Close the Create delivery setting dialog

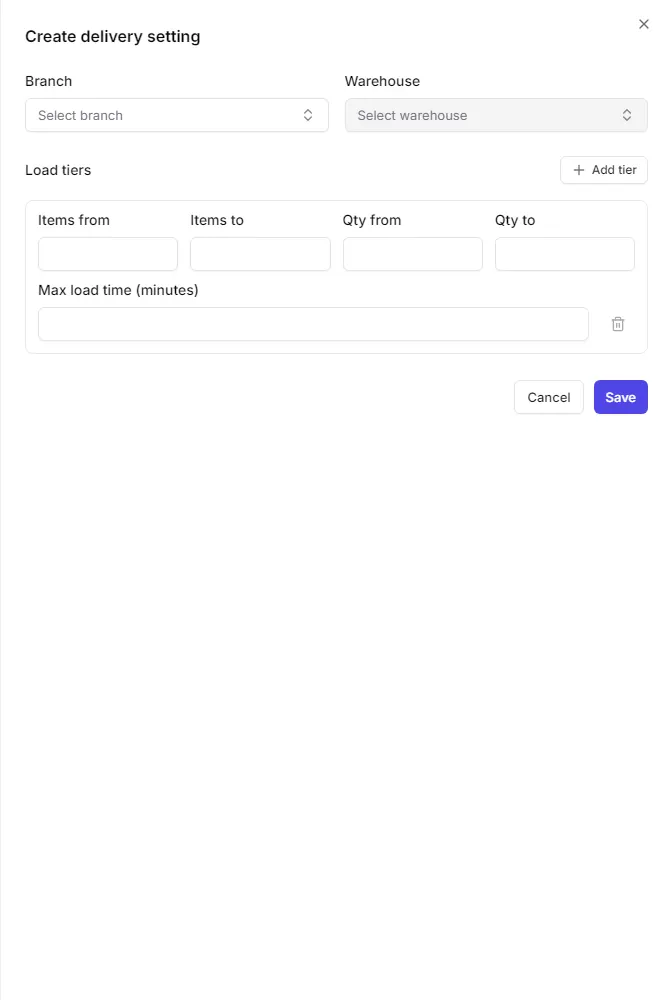[x=643, y=24]
